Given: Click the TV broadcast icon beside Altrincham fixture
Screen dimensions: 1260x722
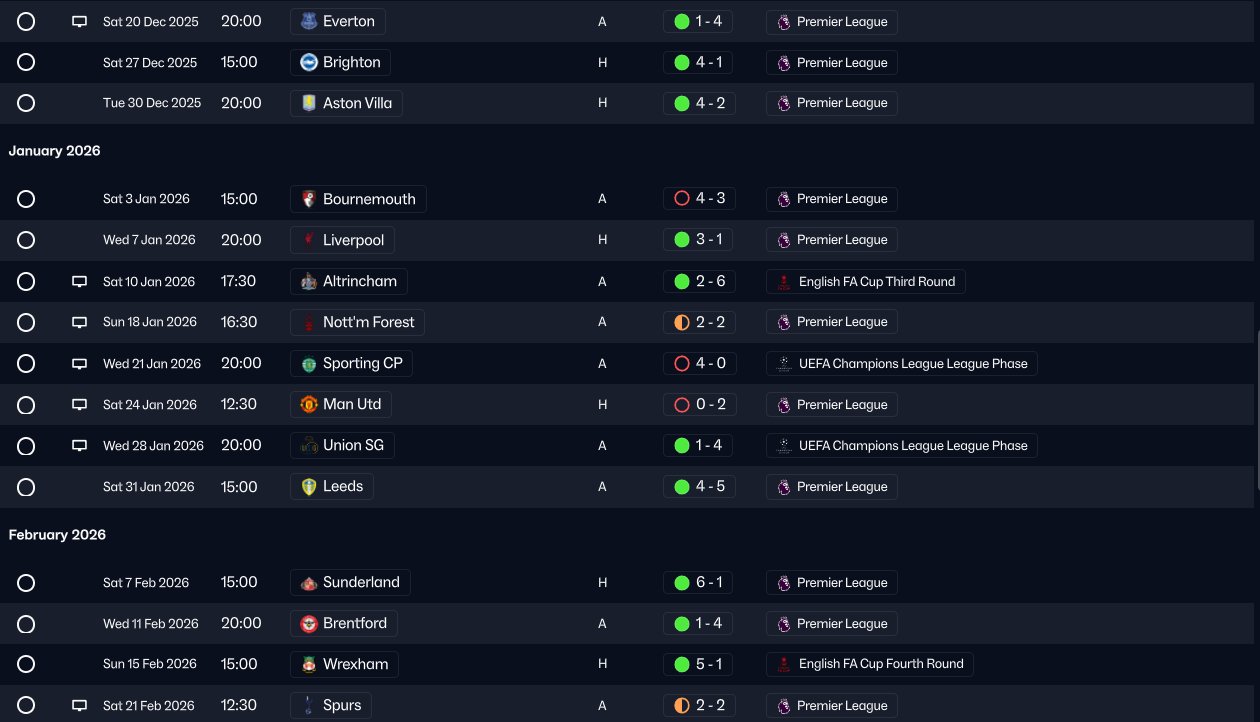Looking at the screenshot, I should (80, 282).
